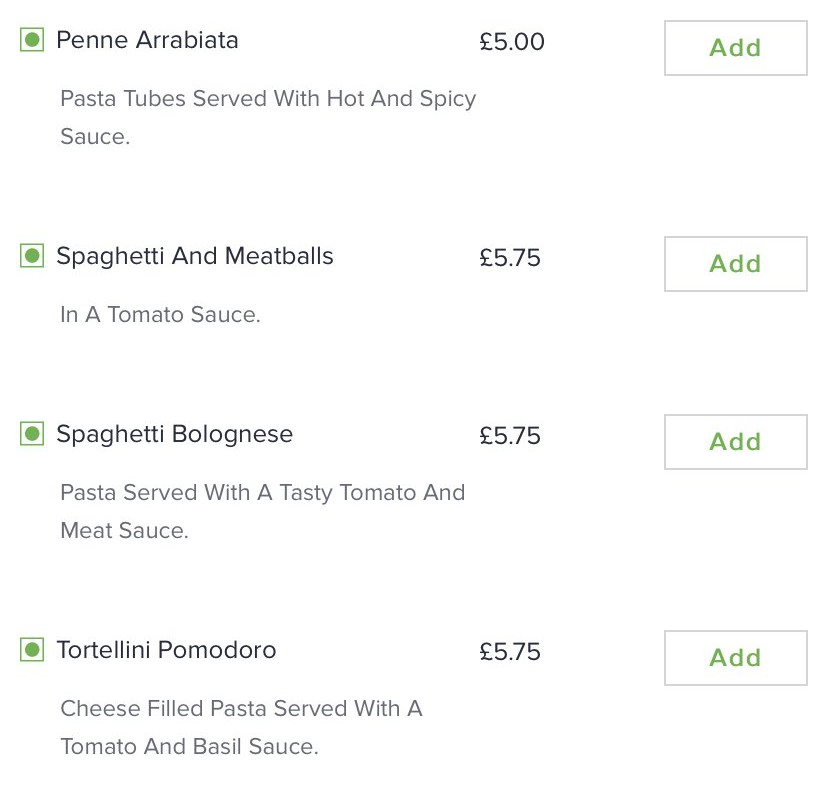Screen dimensions: 828x808
Task: Add Penne Arrabiata to the order
Action: click(x=735, y=48)
